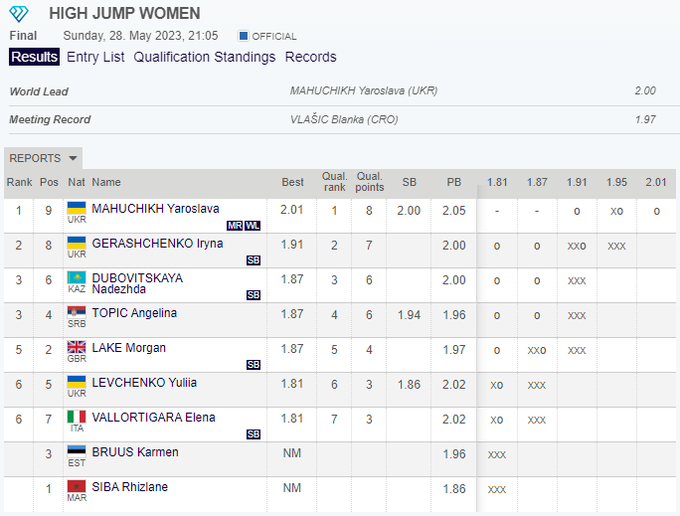This screenshot has width=680, height=516.
Task: Click the SB badge on Gerashchenko's row
Action: [253, 260]
